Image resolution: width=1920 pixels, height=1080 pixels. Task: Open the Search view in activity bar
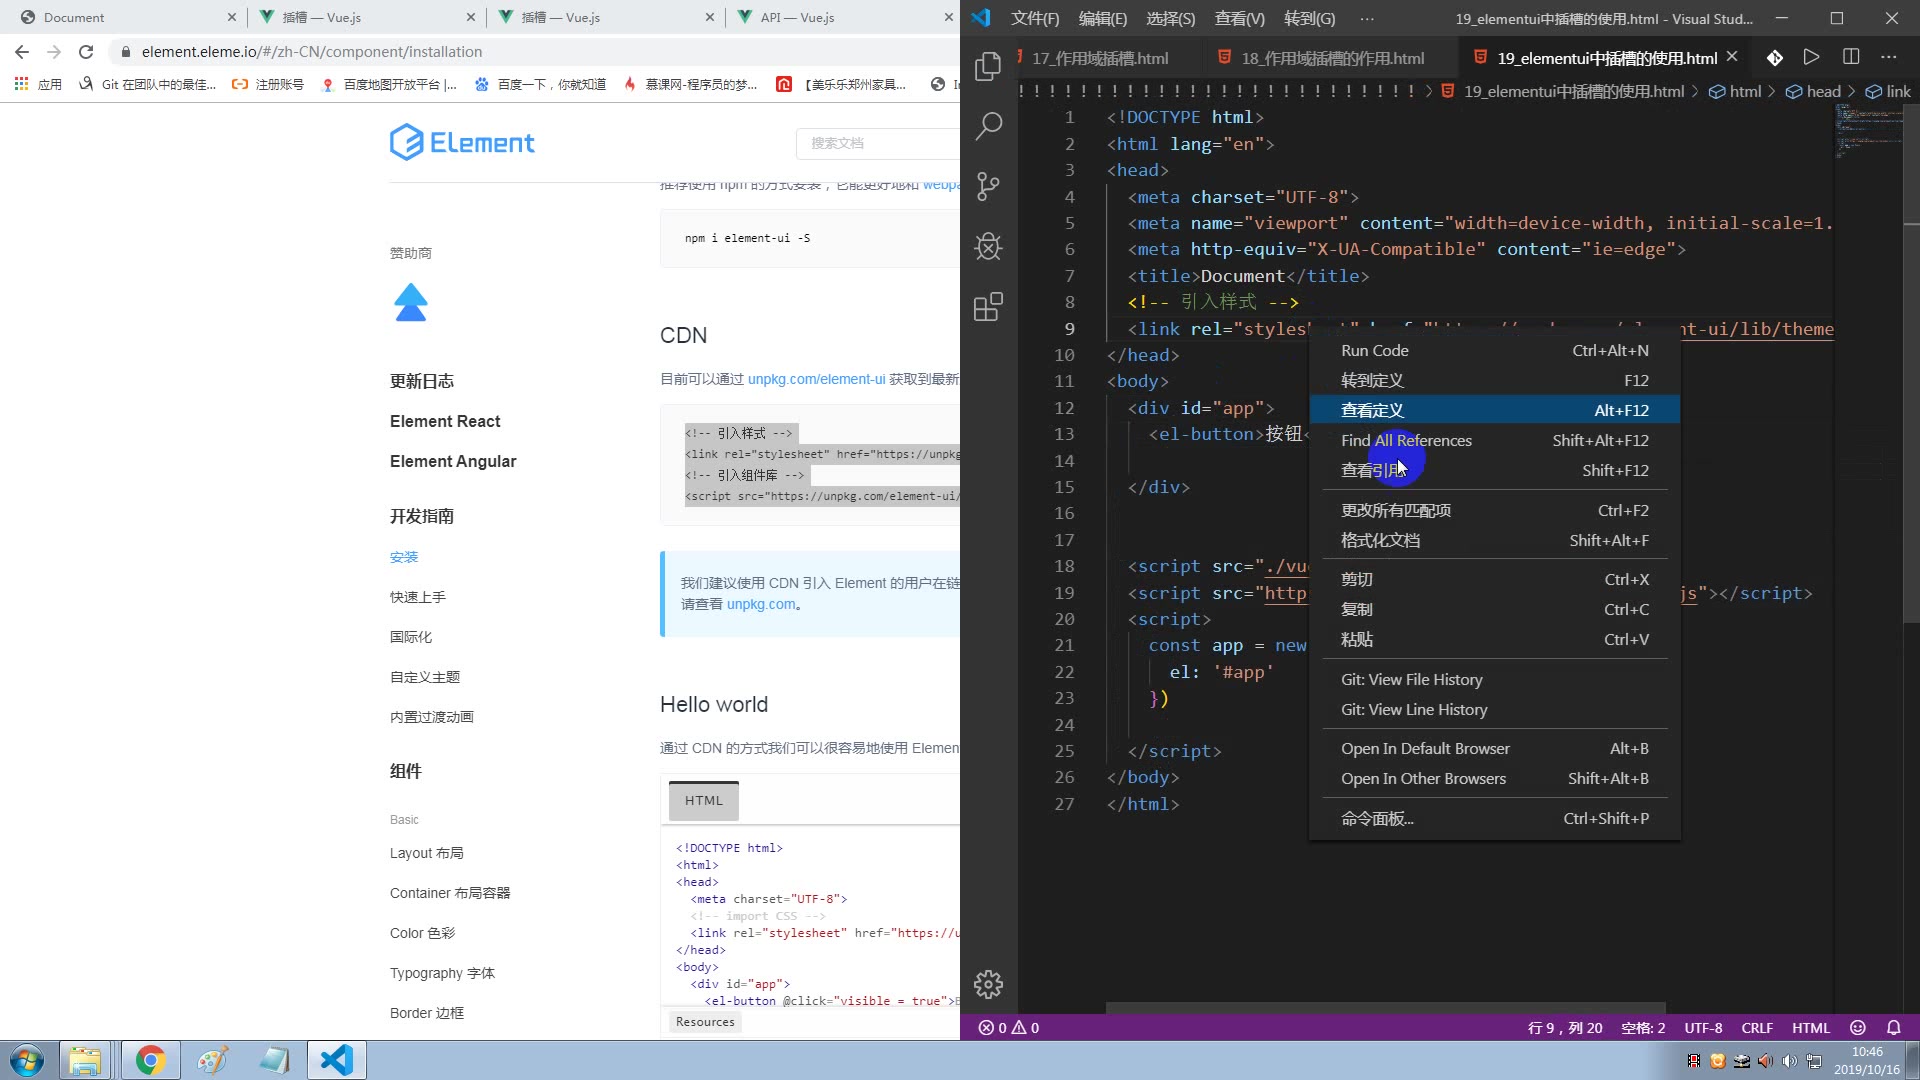(x=988, y=126)
